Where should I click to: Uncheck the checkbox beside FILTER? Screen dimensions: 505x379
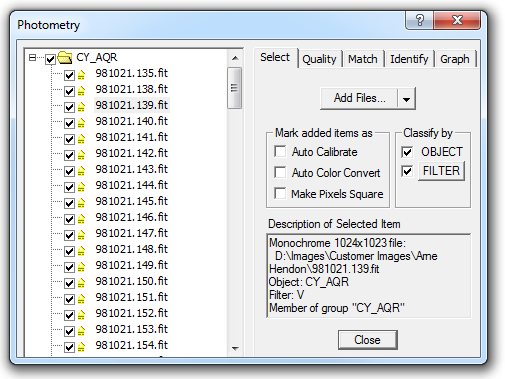[407, 171]
